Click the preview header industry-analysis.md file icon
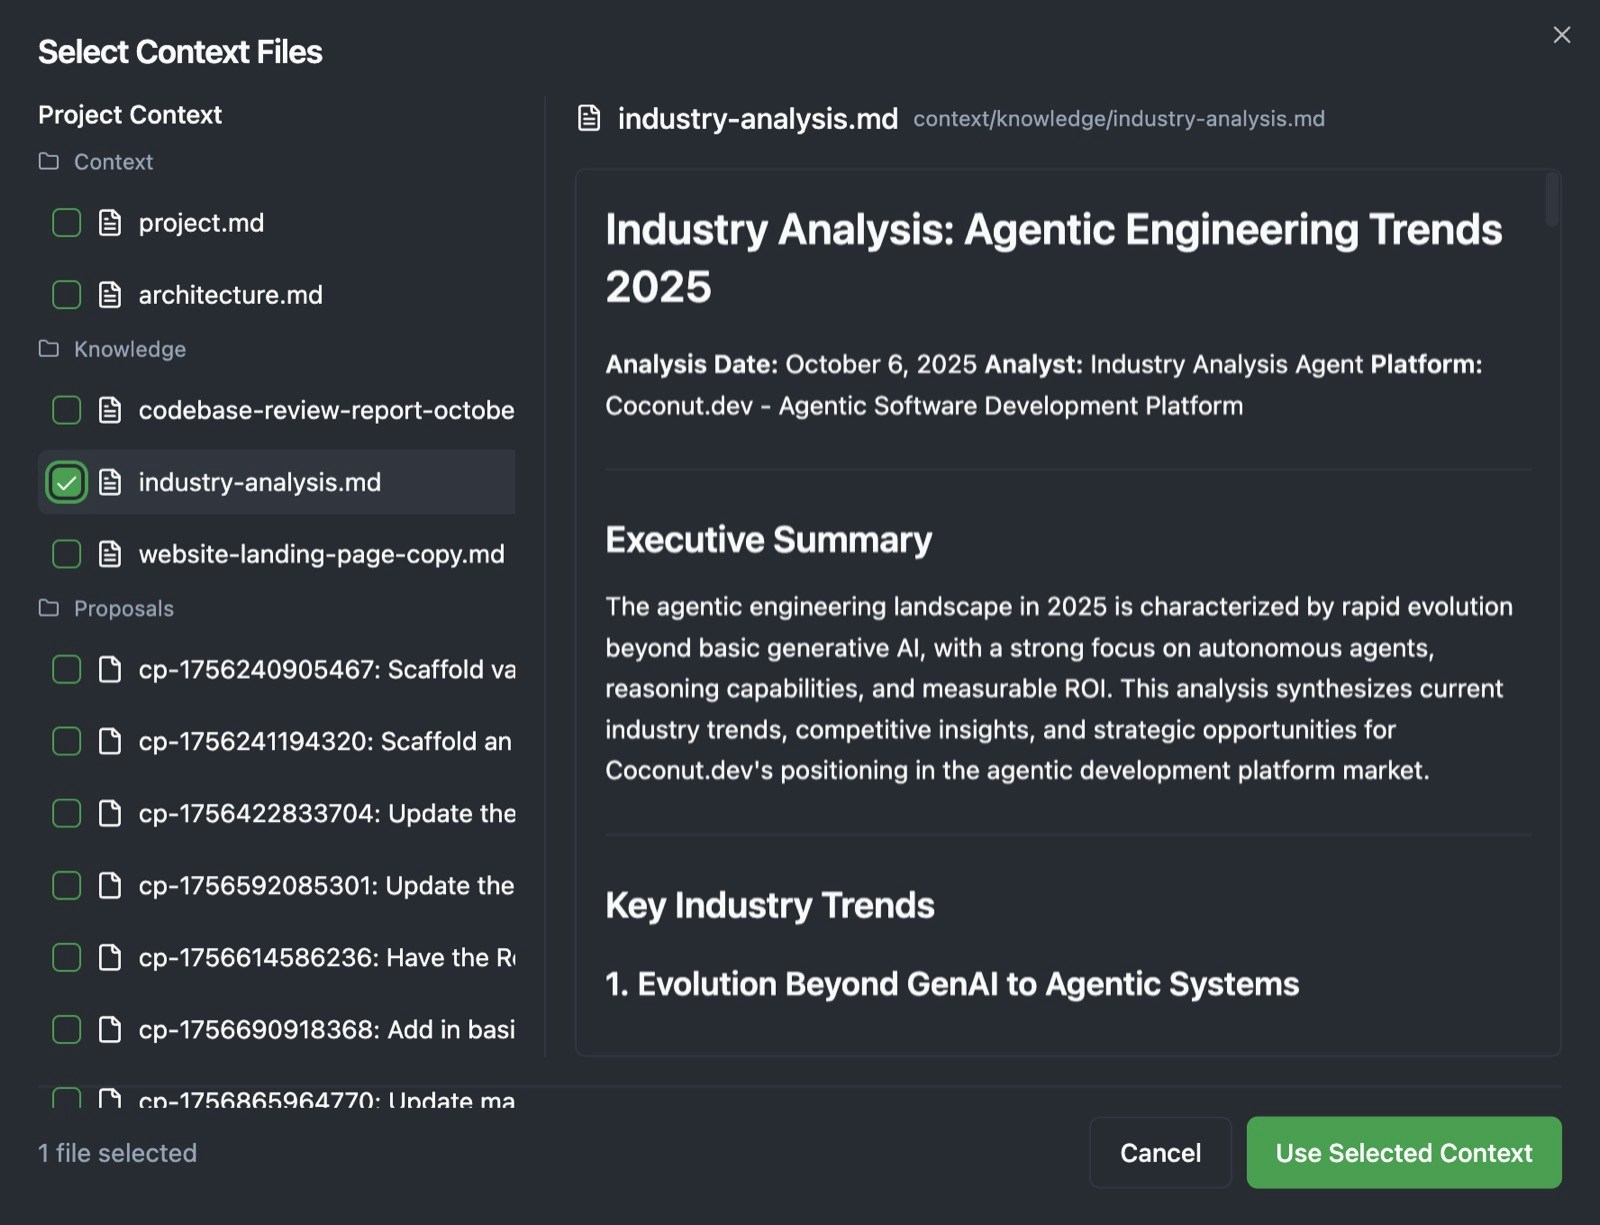The image size is (1600, 1225). 589,119
